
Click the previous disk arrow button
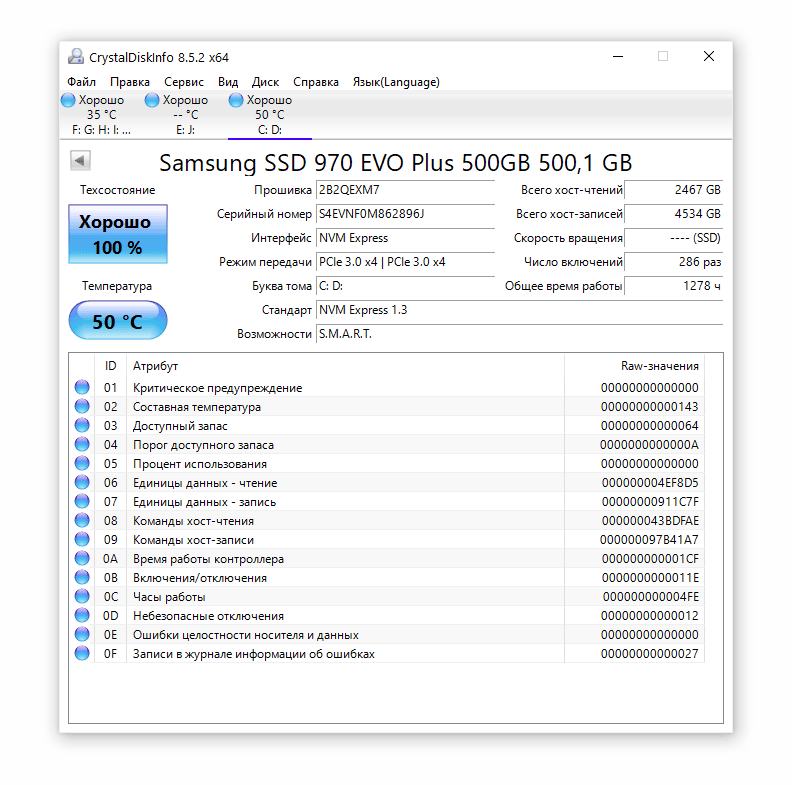[80, 161]
